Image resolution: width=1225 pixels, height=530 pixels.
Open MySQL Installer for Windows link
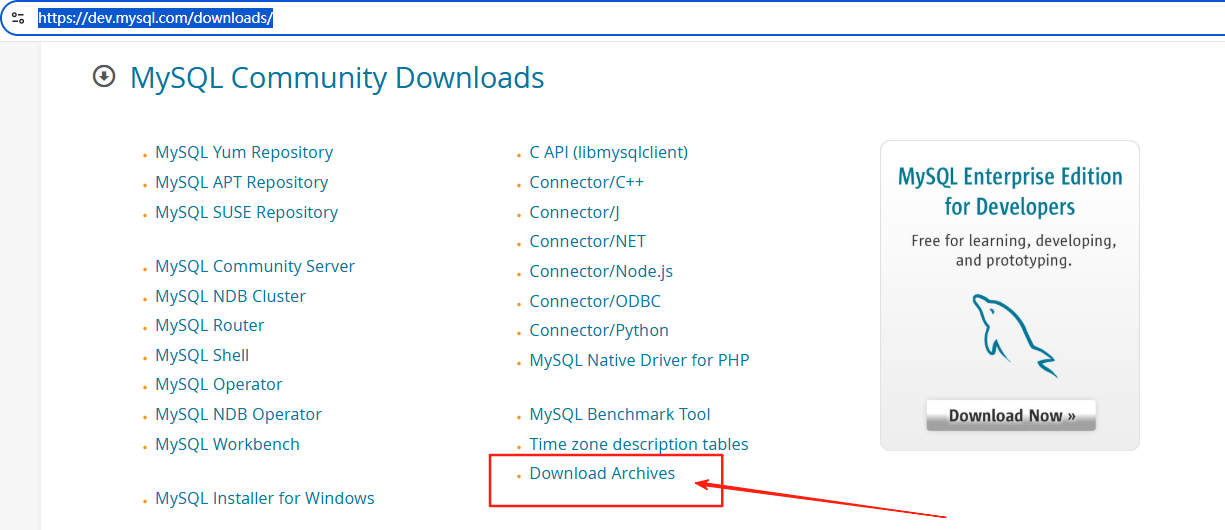(x=265, y=498)
